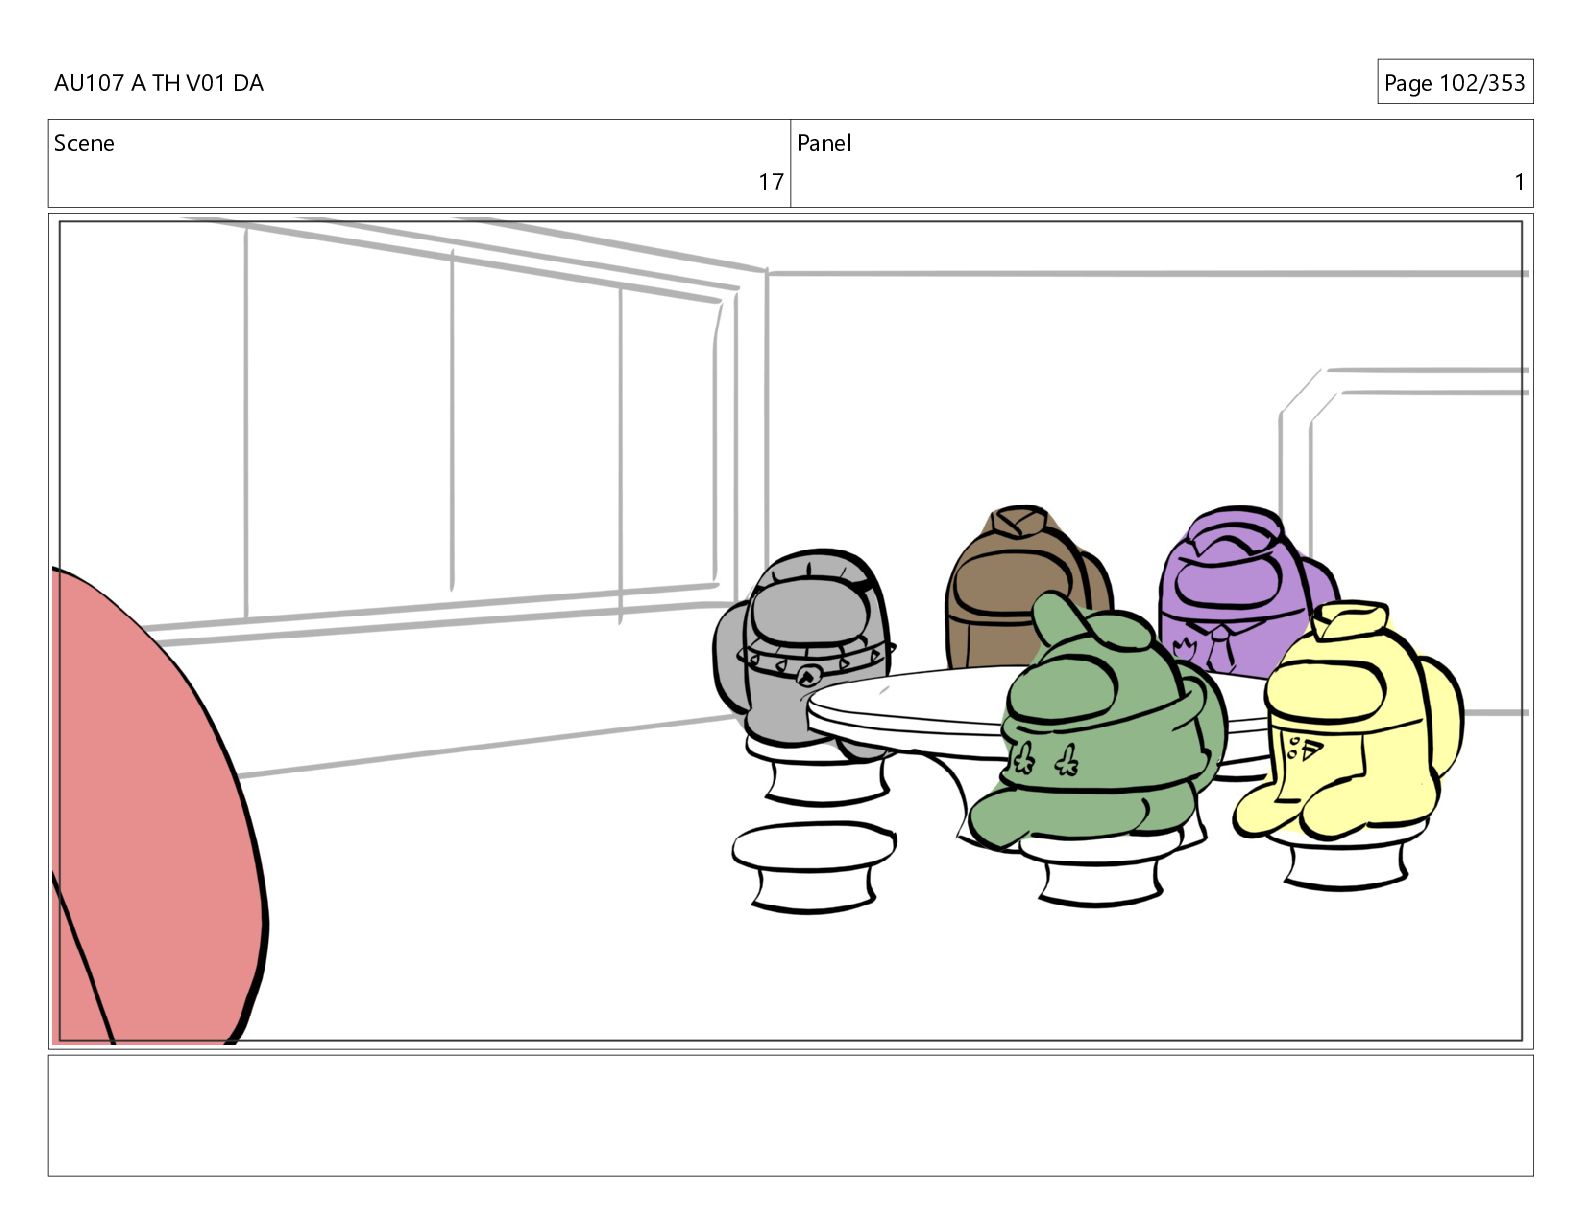
Task: Click the 'AU107 A TH V01 DA' title text
Action: 159,83
